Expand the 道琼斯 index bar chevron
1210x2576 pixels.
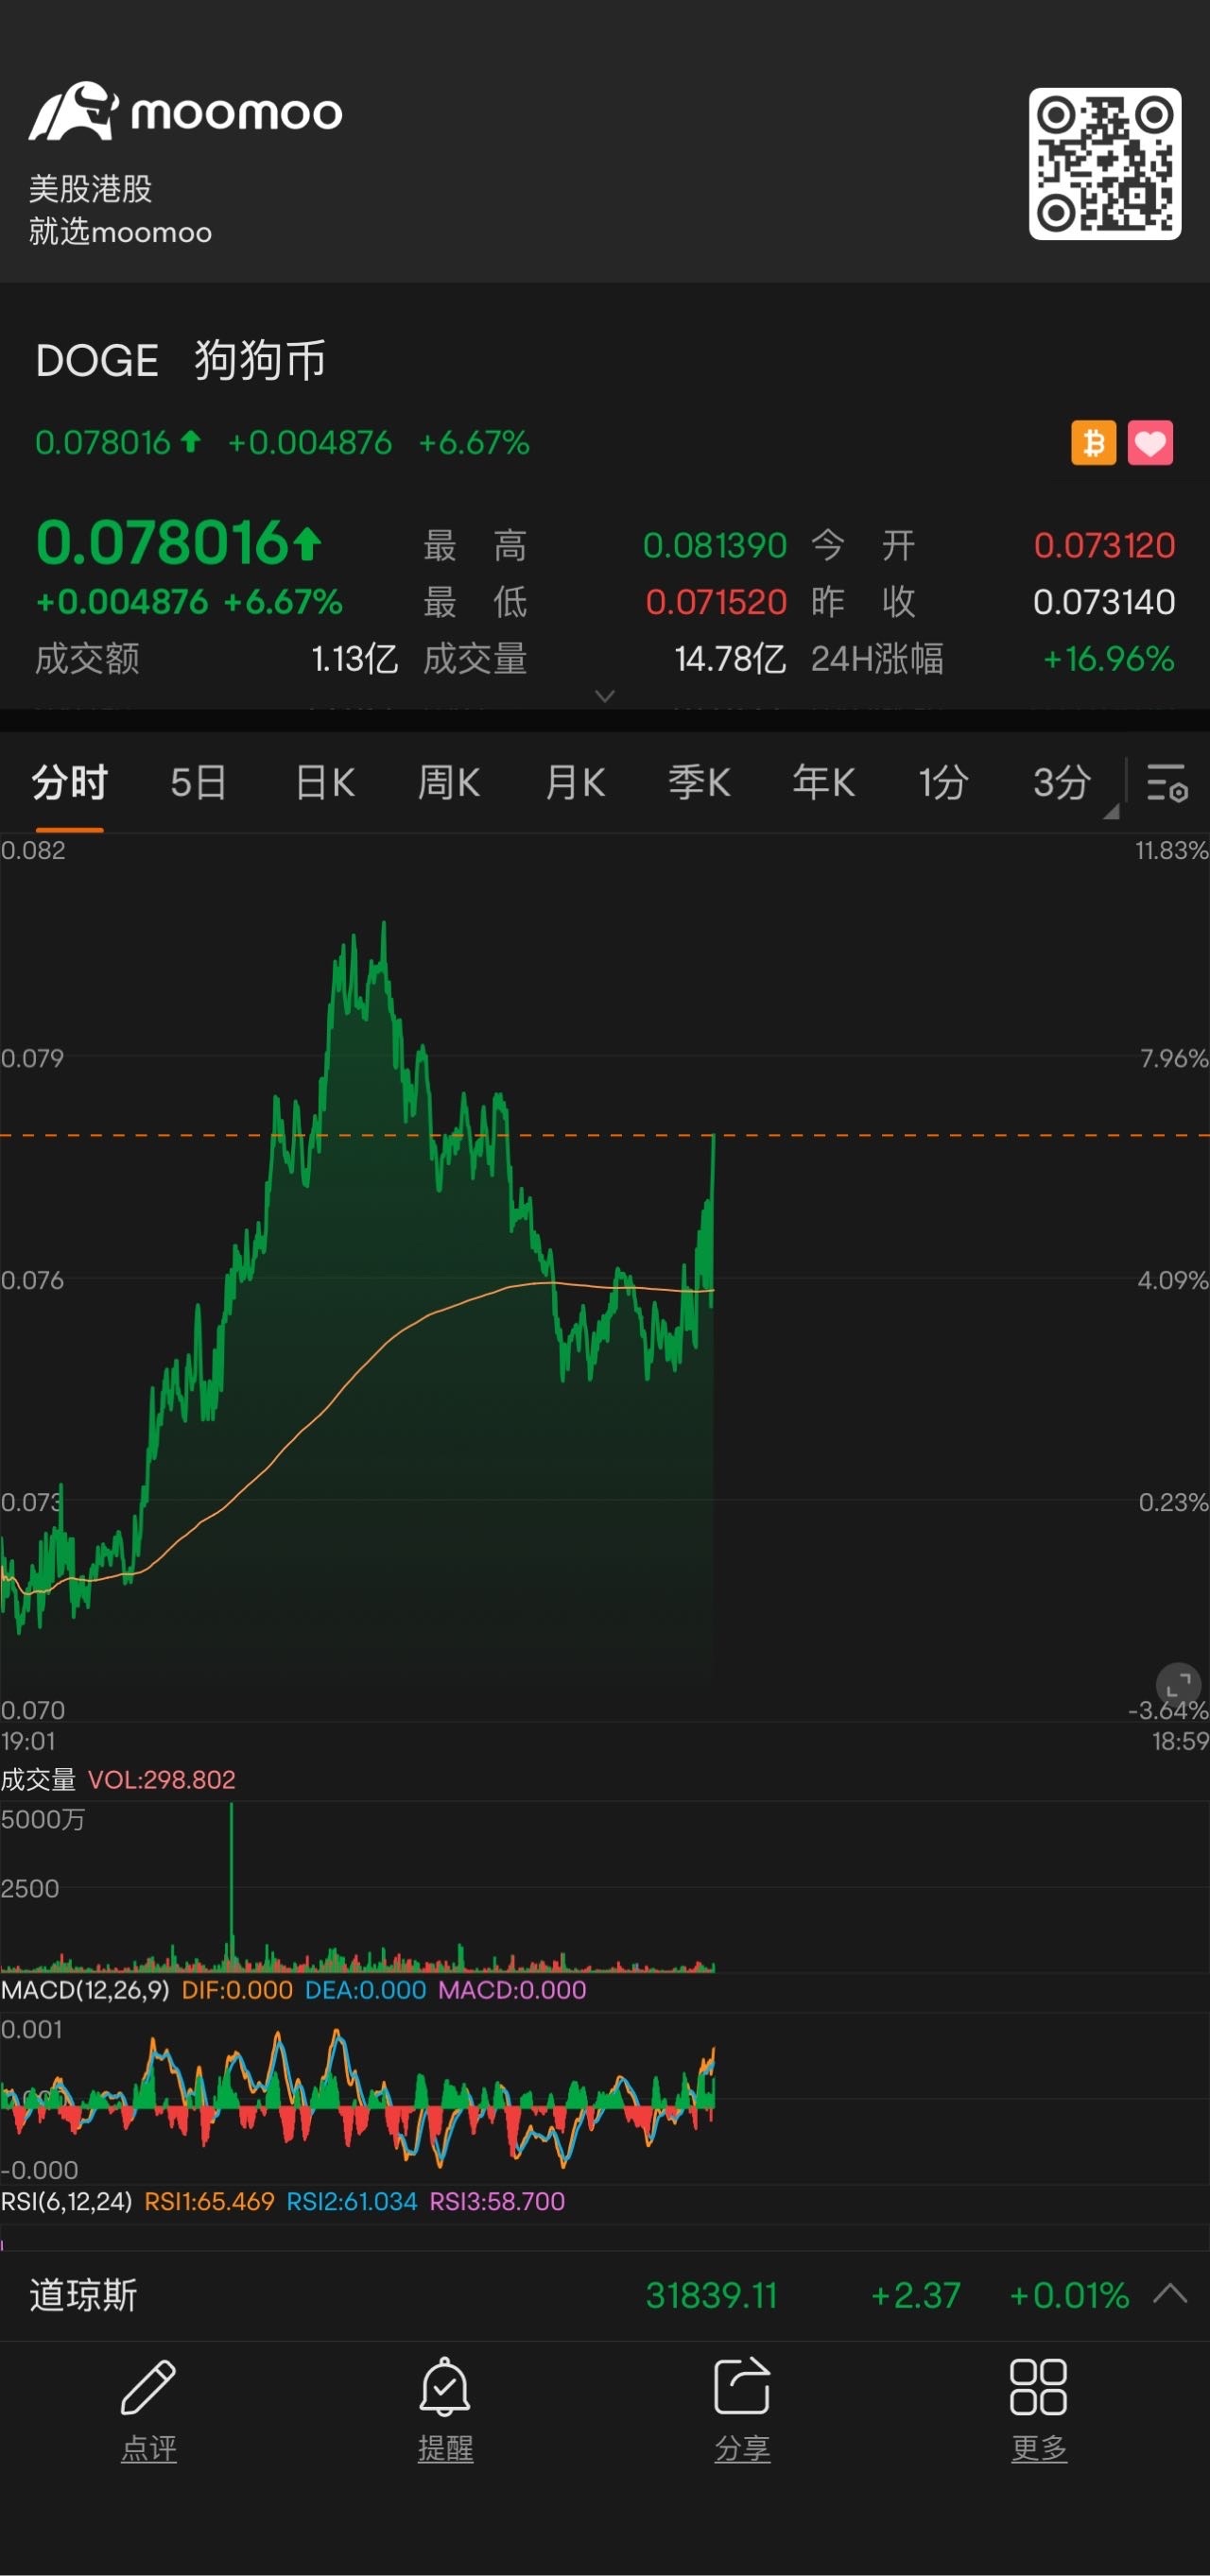coord(1170,2294)
